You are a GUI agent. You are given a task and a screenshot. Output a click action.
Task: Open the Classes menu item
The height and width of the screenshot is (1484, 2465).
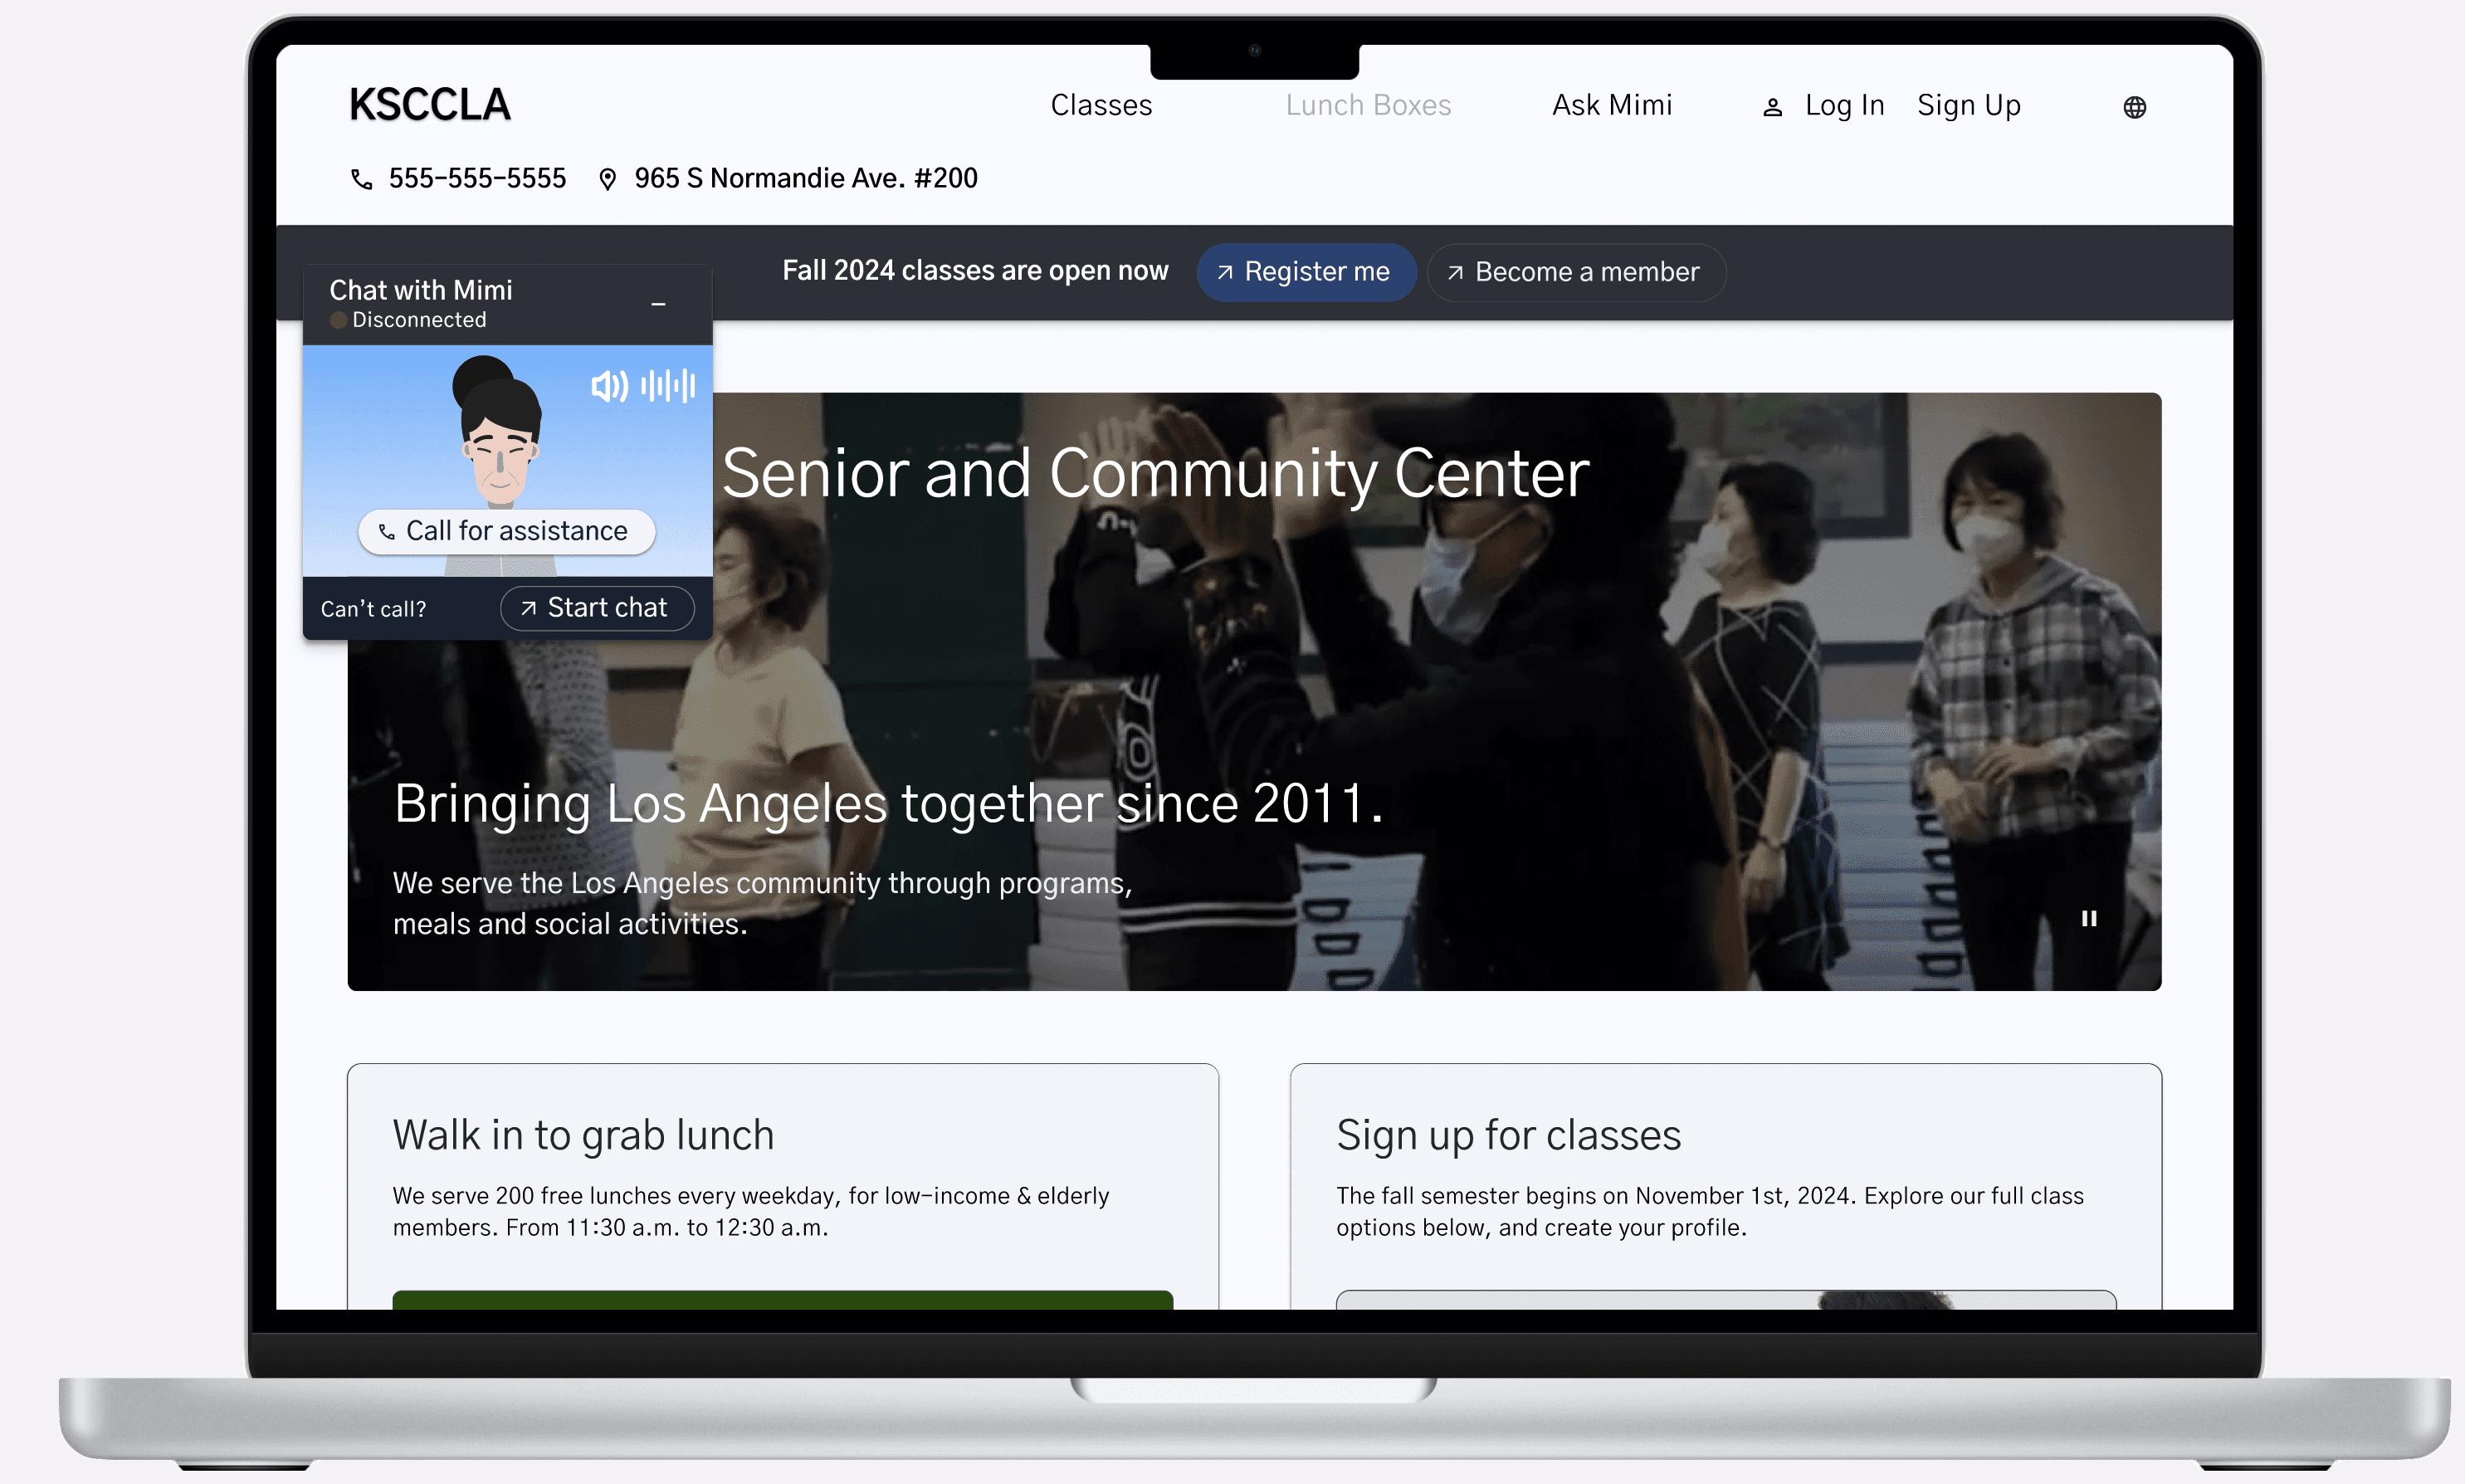click(1101, 105)
